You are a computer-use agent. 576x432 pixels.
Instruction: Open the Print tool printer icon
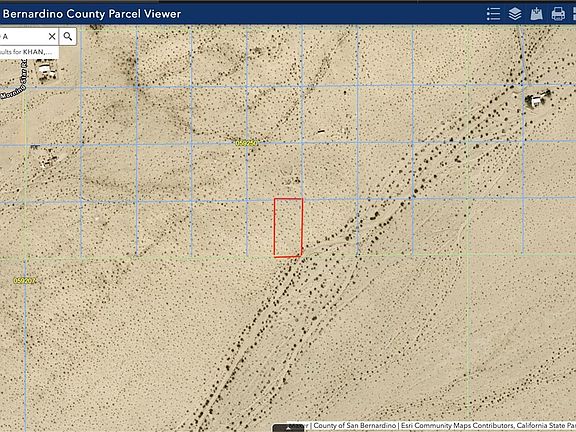558,14
